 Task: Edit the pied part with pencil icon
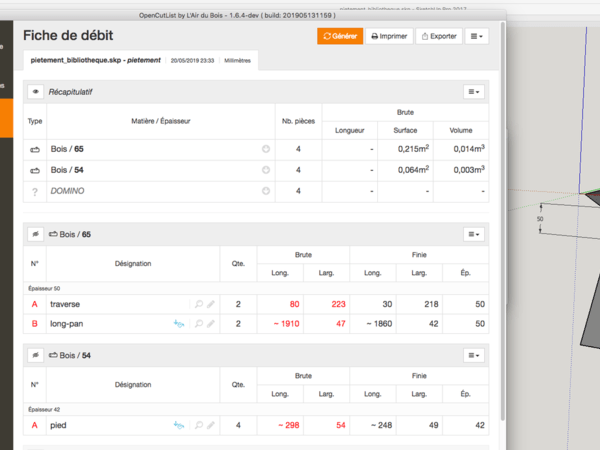pos(211,425)
